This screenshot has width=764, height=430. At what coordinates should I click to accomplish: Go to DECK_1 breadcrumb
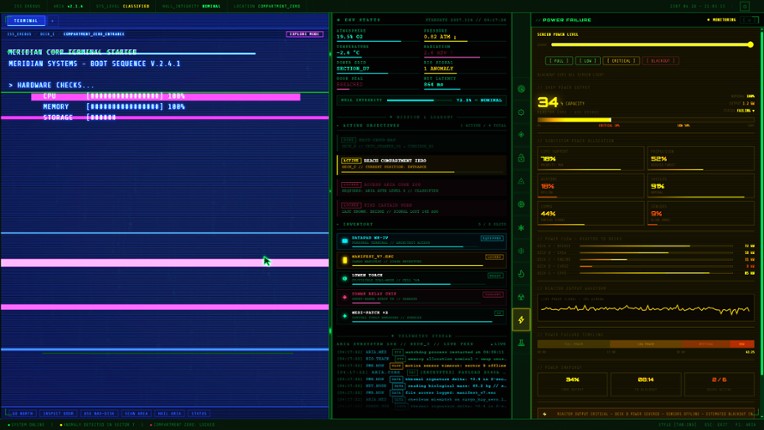pyautogui.click(x=47, y=34)
